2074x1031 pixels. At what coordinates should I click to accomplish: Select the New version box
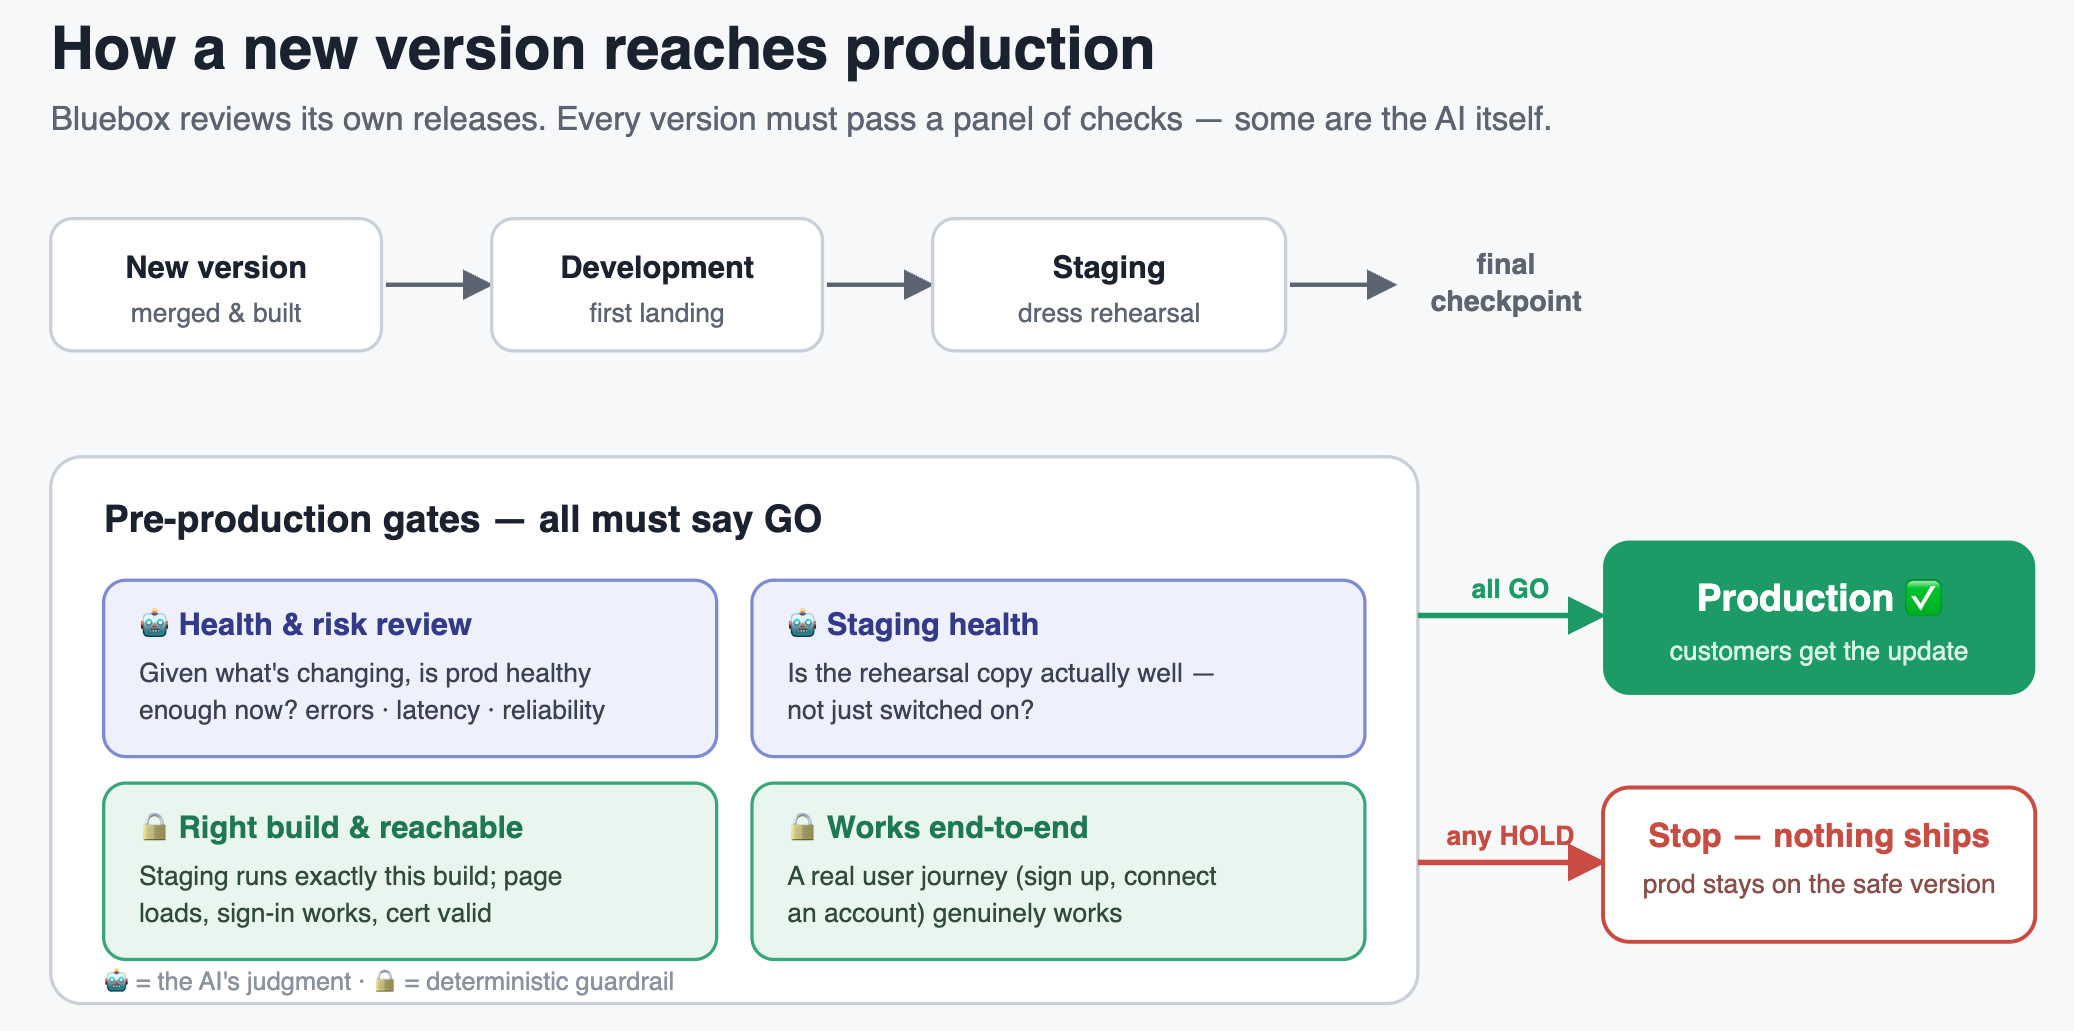[216, 285]
